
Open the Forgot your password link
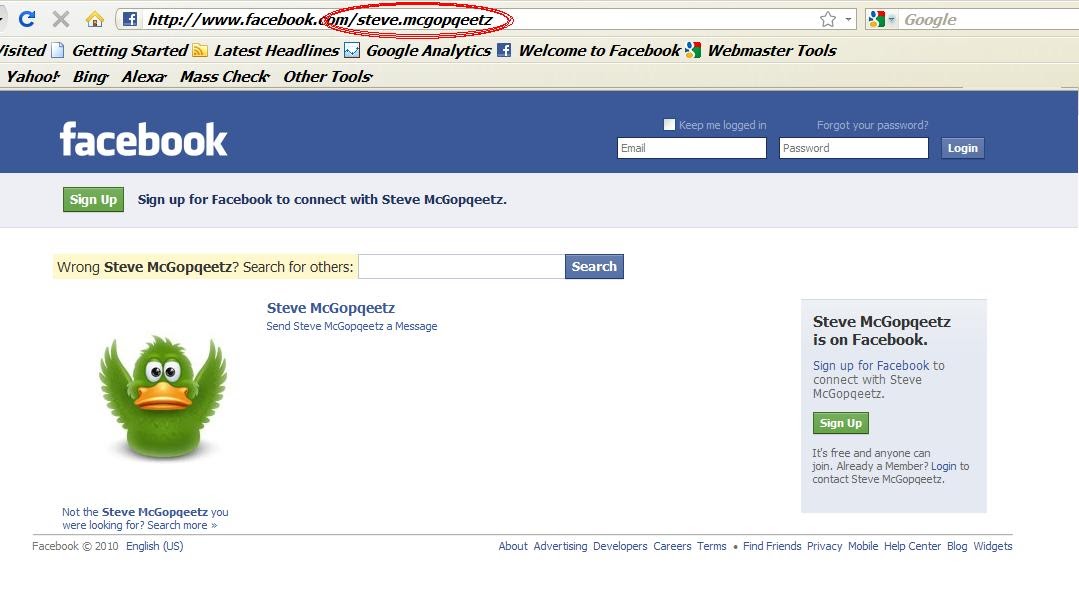coord(872,125)
